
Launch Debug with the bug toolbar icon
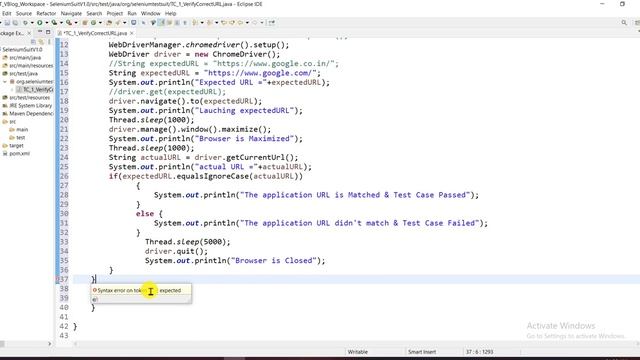25,23
